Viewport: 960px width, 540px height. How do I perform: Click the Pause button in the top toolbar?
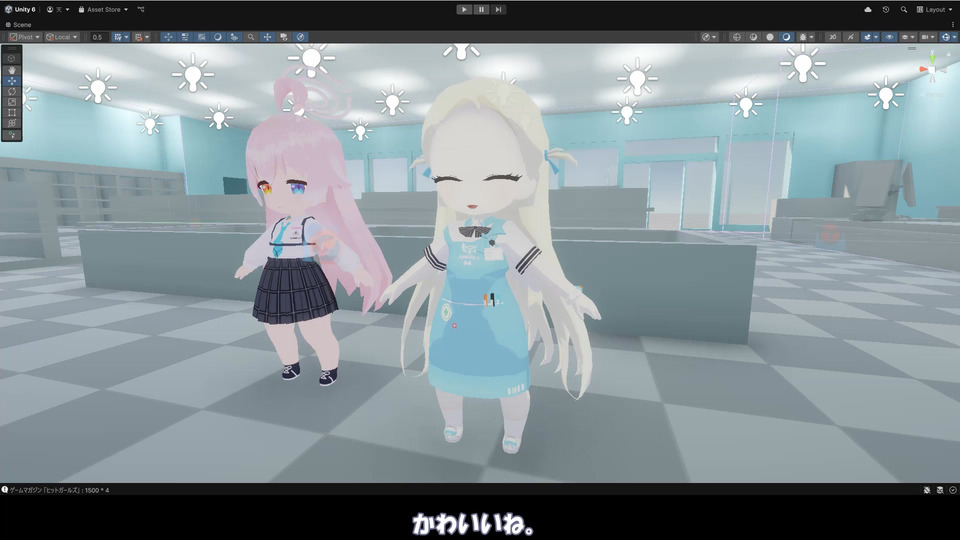tap(481, 9)
